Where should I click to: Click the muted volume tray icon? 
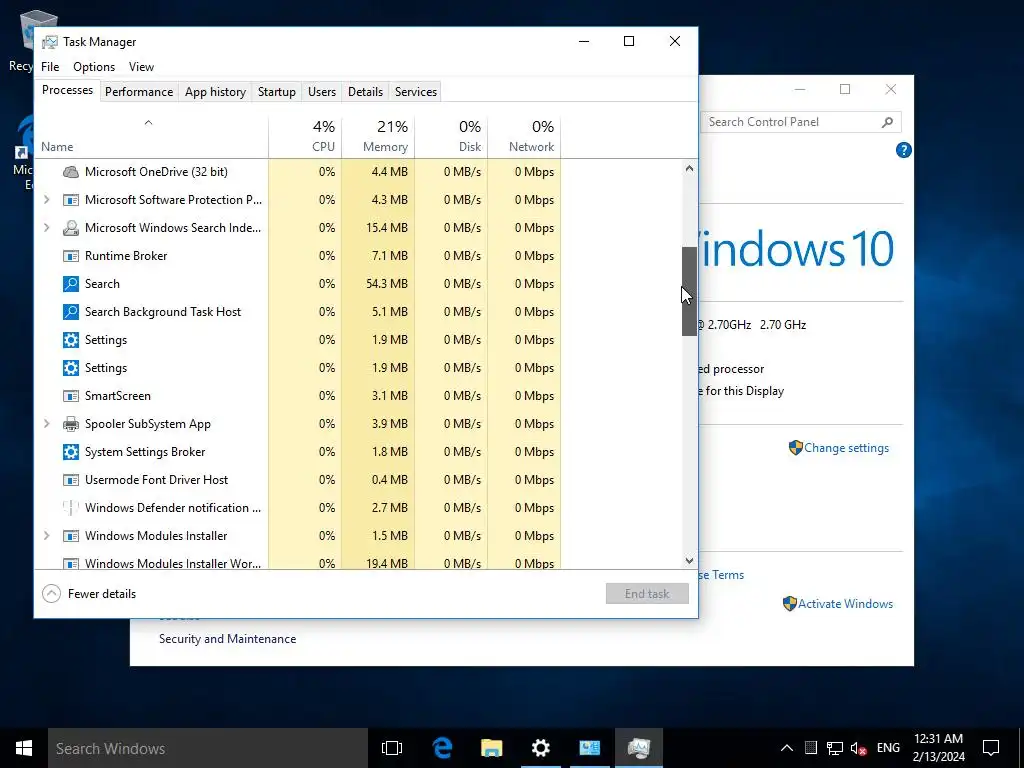pos(858,748)
